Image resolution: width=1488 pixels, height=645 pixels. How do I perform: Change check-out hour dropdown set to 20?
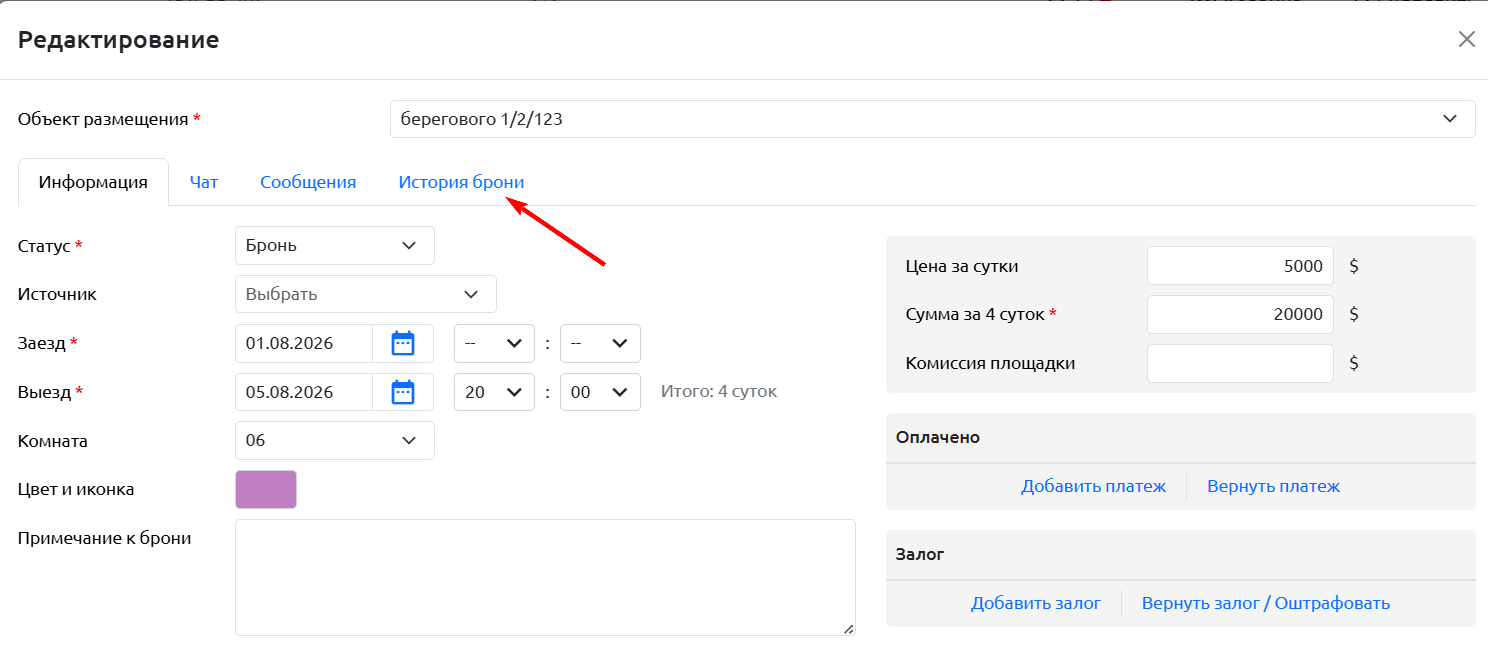pos(494,392)
